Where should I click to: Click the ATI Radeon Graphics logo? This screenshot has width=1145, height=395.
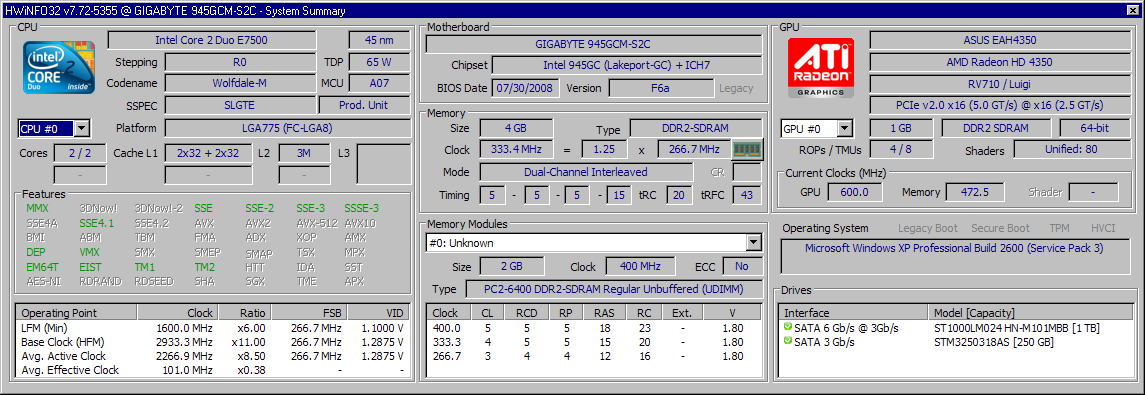(821, 67)
